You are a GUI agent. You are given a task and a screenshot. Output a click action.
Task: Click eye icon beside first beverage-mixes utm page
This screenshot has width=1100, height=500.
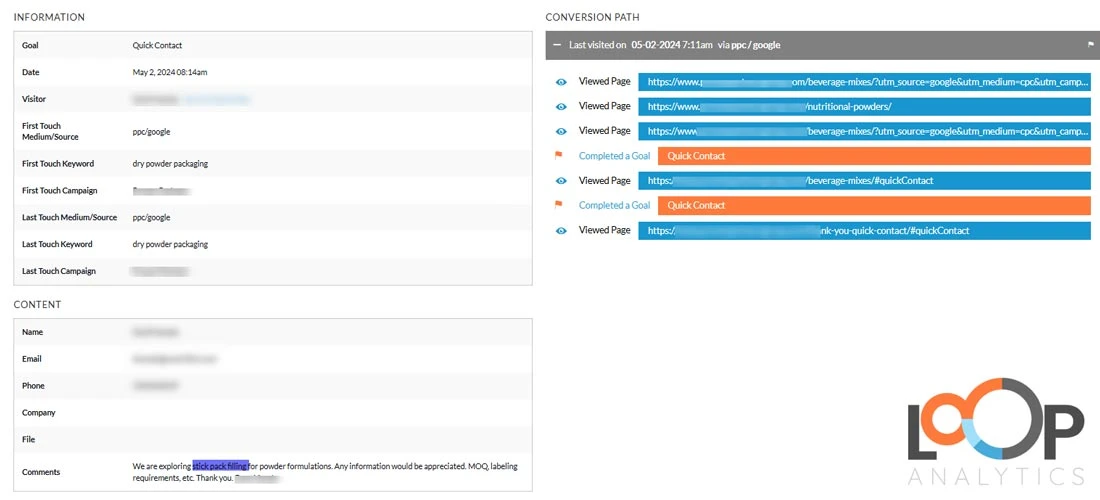tap(561, 82)
